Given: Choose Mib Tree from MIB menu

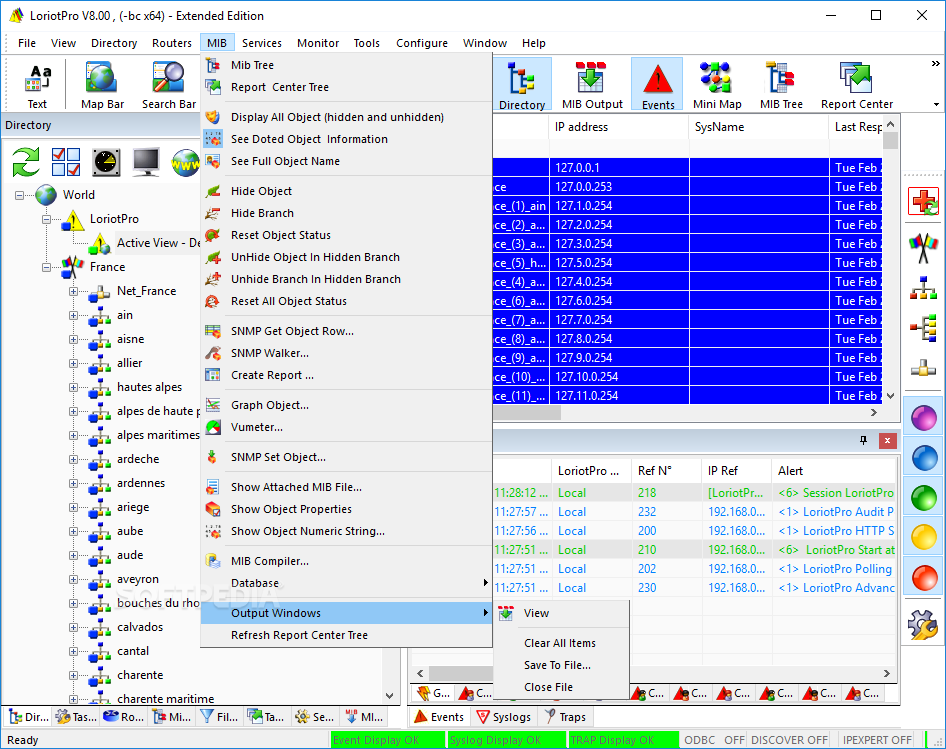Looking at the screenshot, I should pyautogui.click(x=346, y=65).
